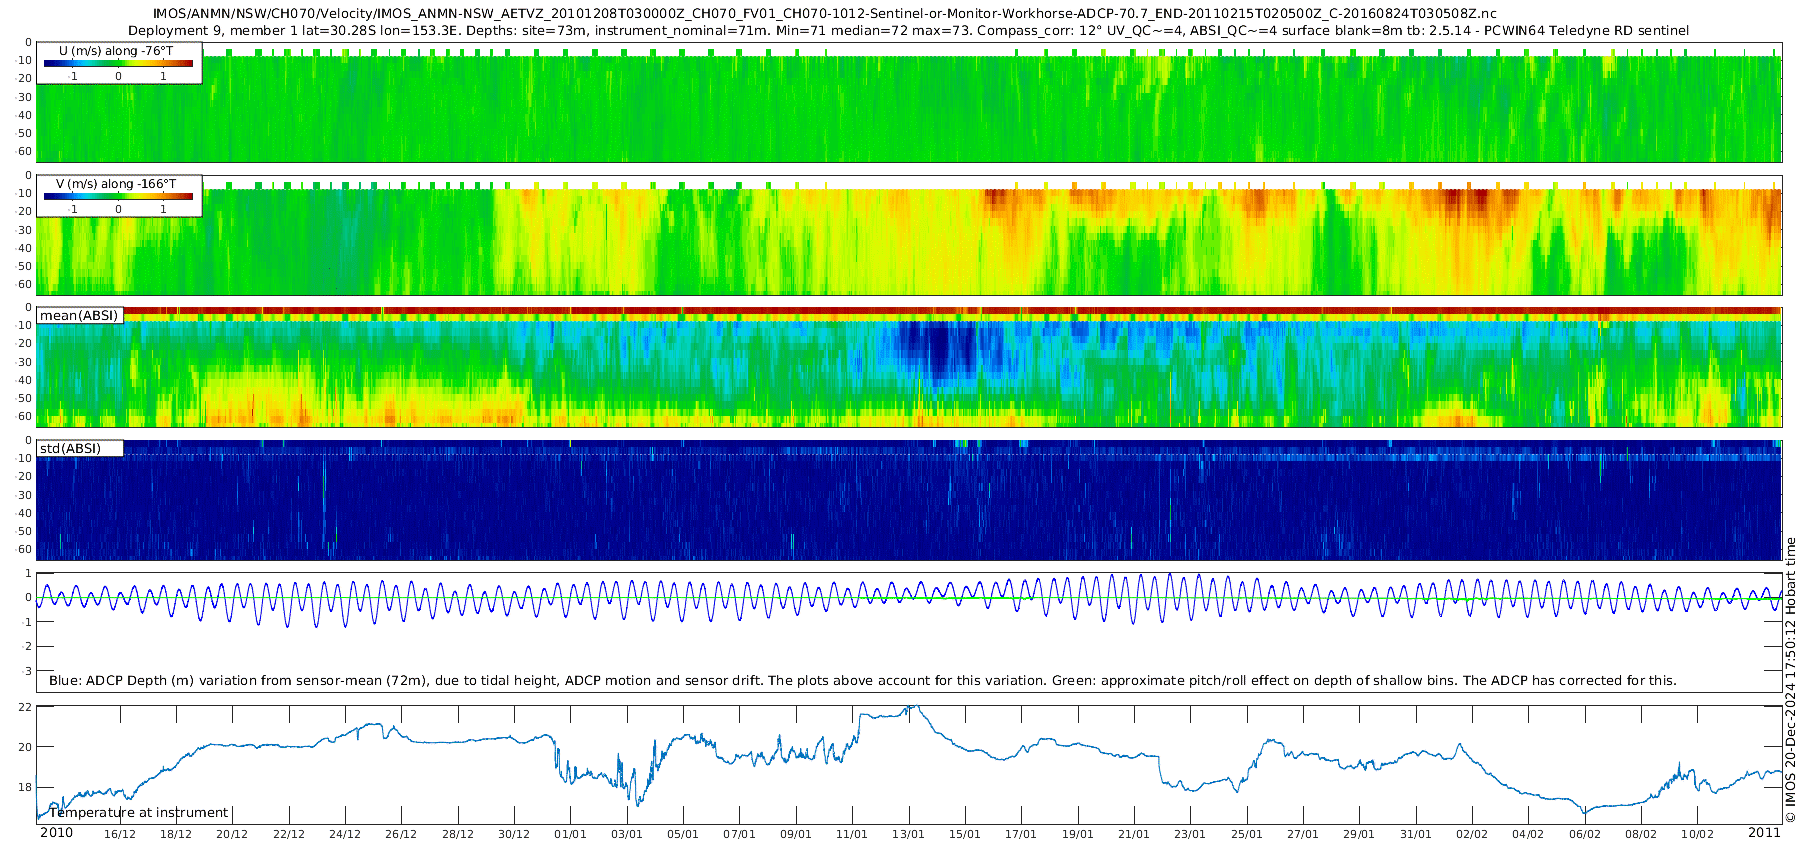Click the U velocity colorbar legend
The height and width of the screenshot is (850, 1800).
119,63
